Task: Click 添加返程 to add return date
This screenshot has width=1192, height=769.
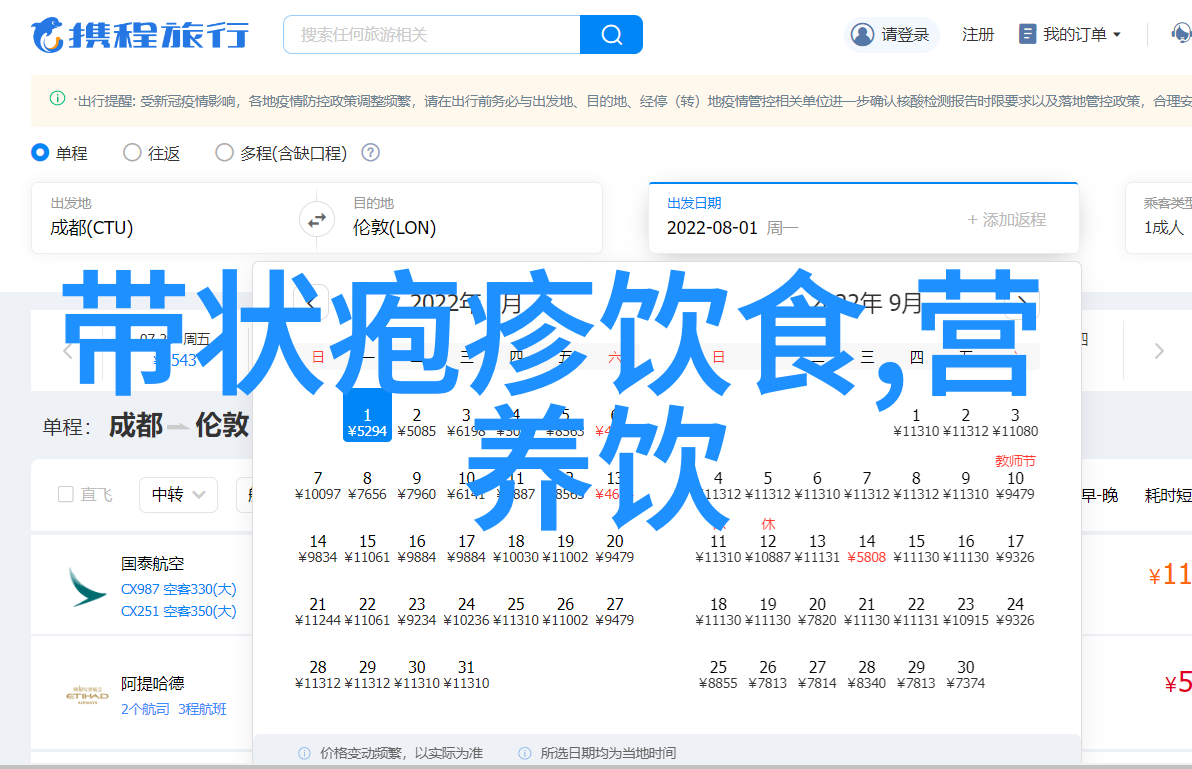Action: coord(1006,219)
